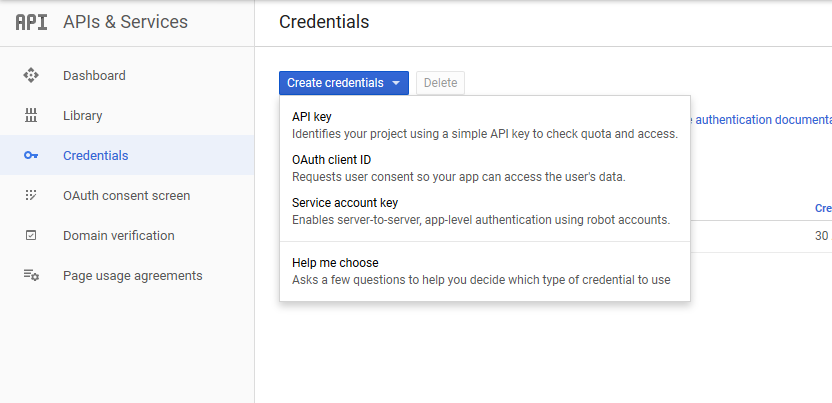Click the API logo icon

(x=32, y=22)
